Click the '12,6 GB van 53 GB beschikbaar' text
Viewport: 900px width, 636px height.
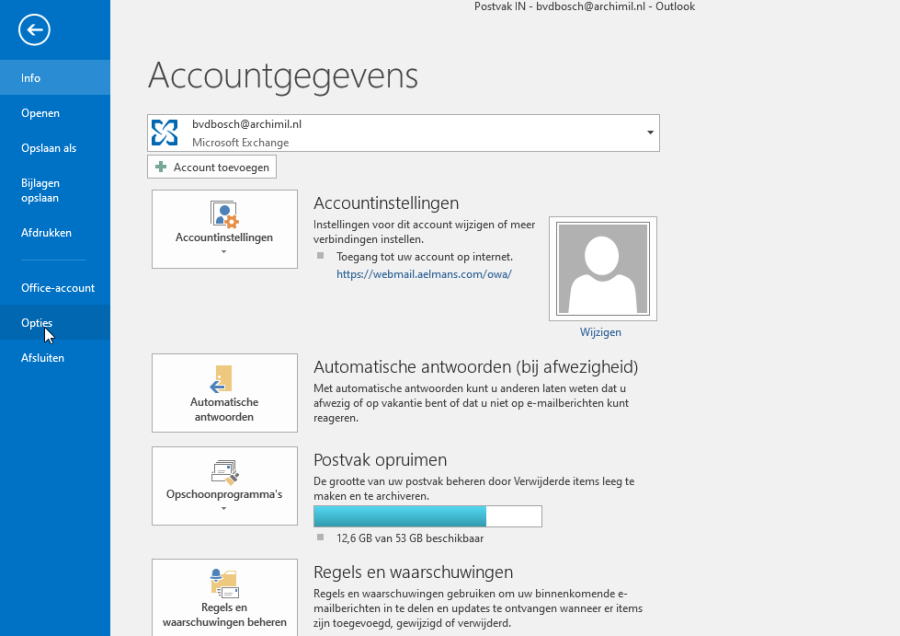pyautogui.click(x=410, y=538)
